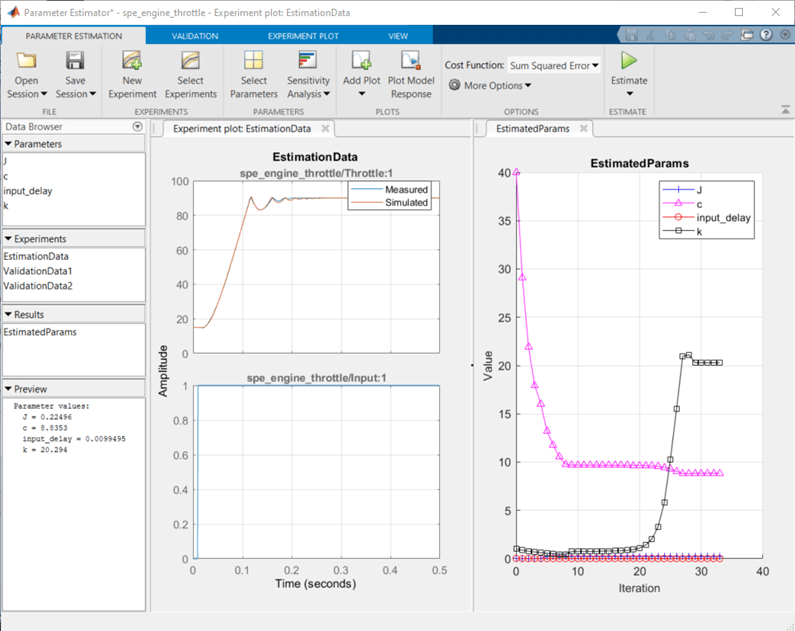
Task: Click the Add Plot icon
Action: pyautogui.click(x=362, y=60)
